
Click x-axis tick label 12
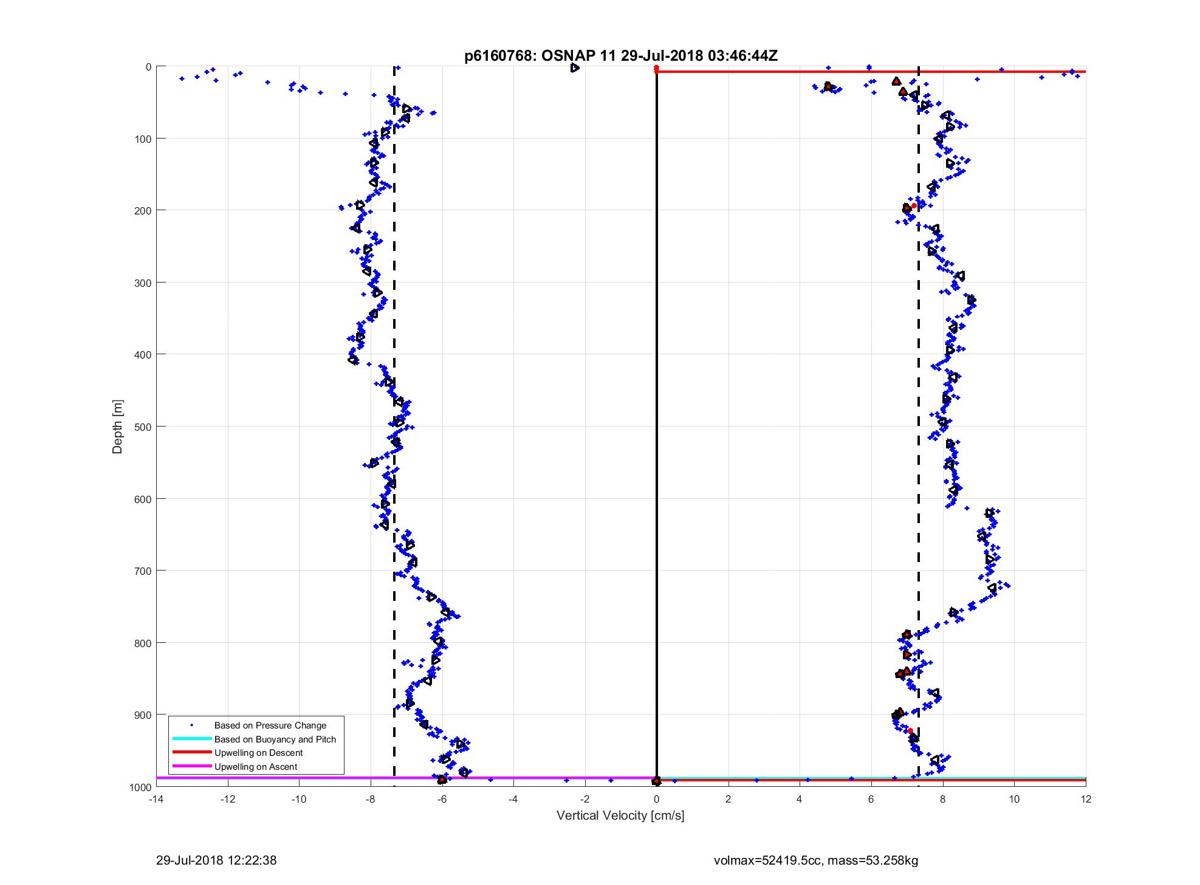pyautogui.click(x=1085, y=799)
